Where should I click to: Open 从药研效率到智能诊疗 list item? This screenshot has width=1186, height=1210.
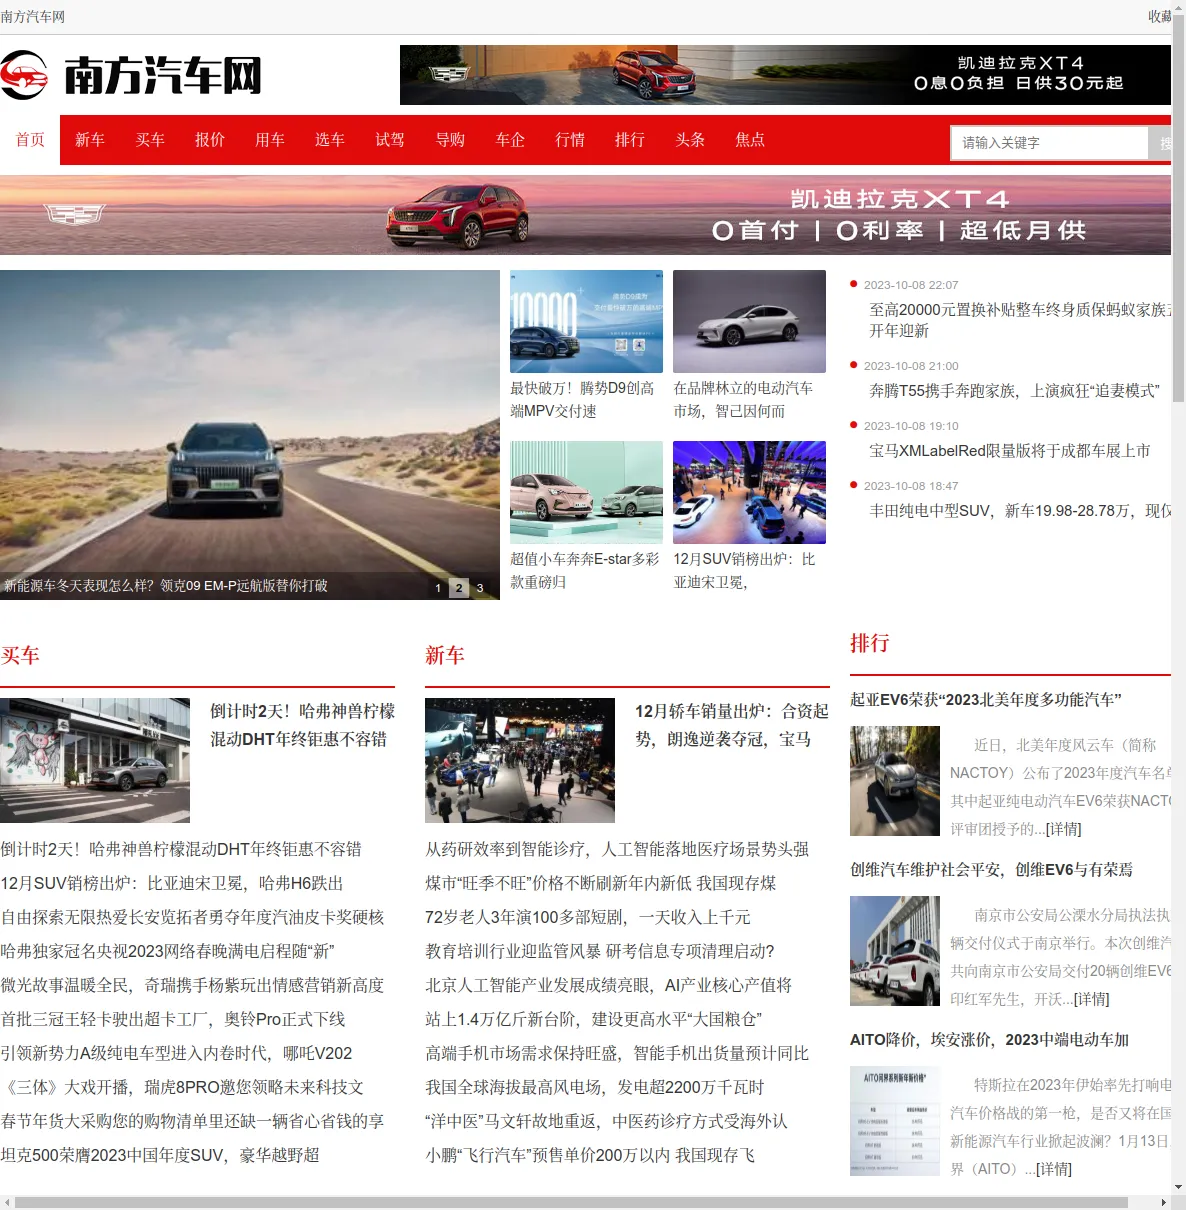(617, 849)
